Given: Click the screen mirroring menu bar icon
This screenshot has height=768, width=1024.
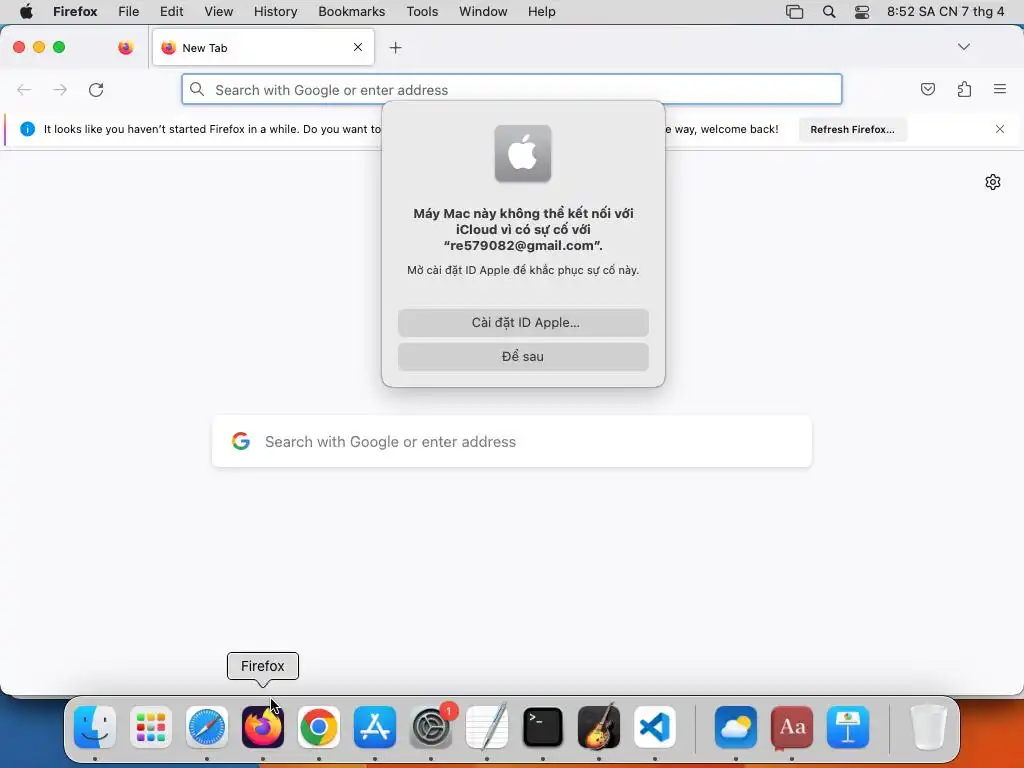Looking at the screenshot, I should click(795, 12).
